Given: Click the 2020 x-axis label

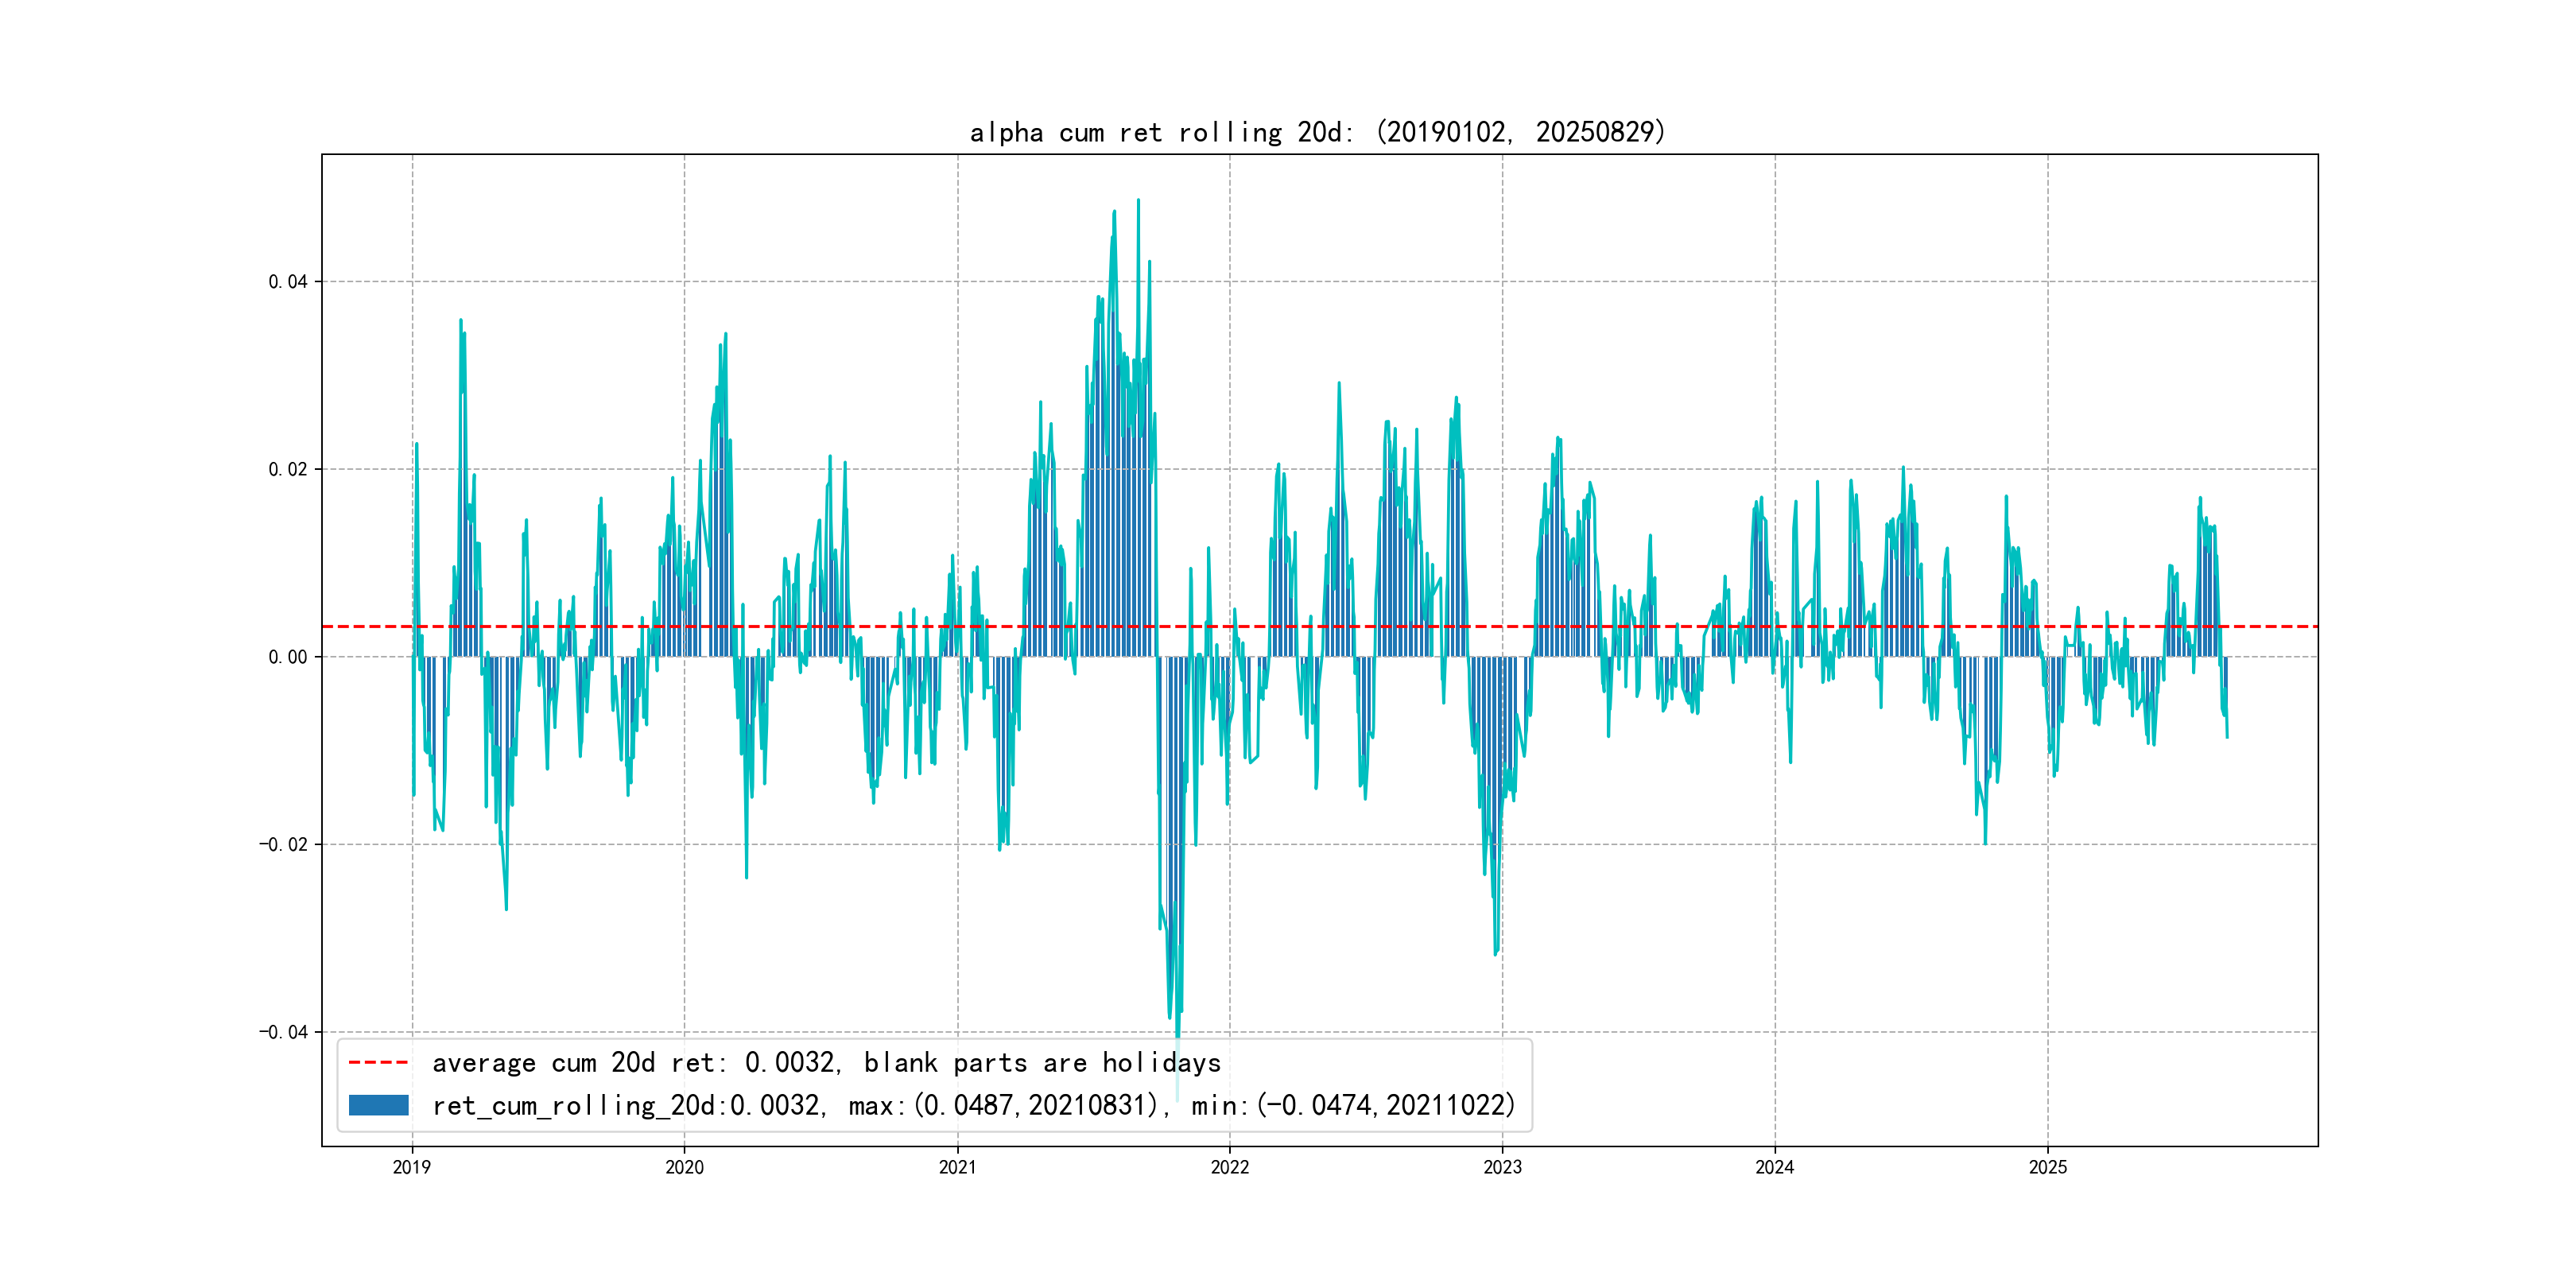Looking at the screenshot, I should [684, 1167].
